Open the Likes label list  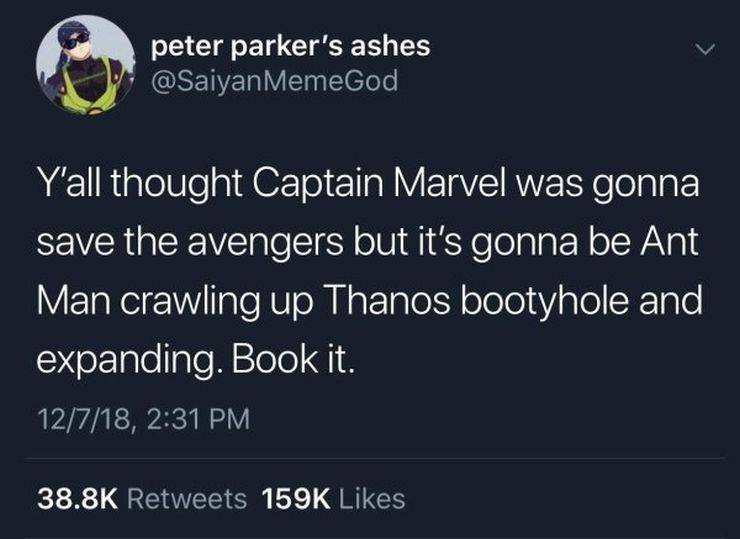pos(372,499)
